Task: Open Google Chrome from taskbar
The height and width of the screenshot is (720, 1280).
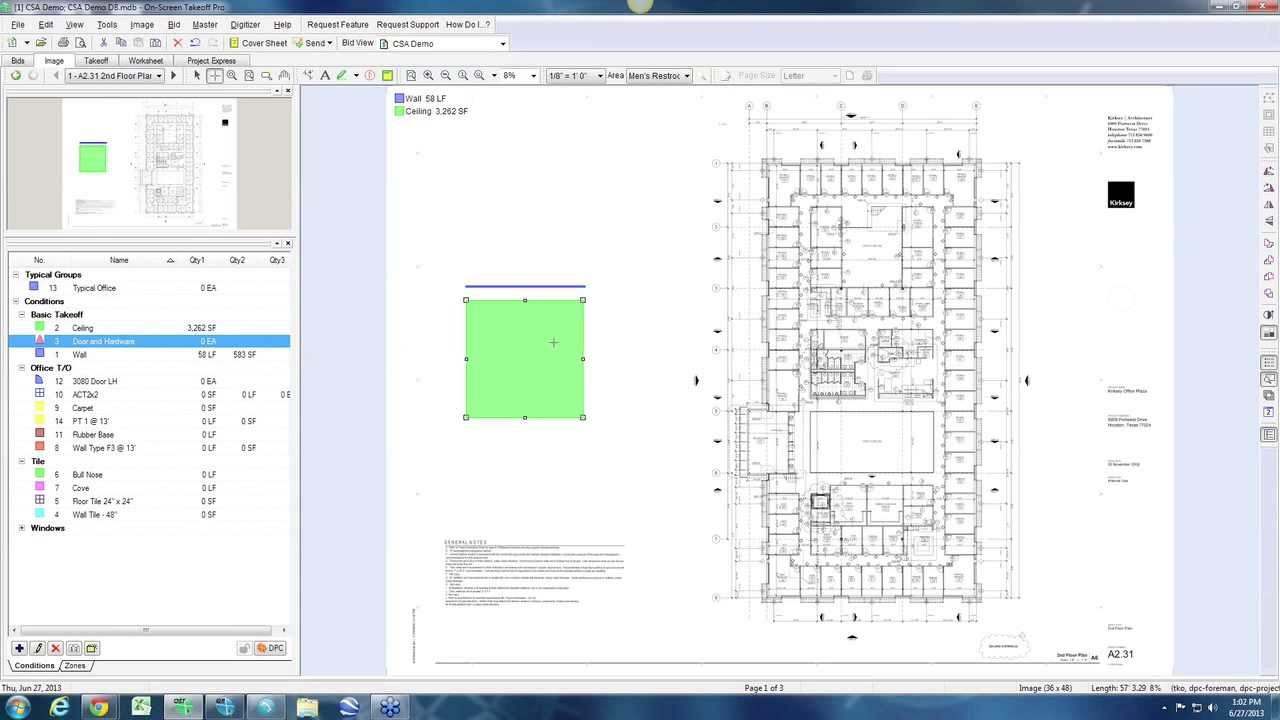Action: pyautogui.click(x=99, y=707)
